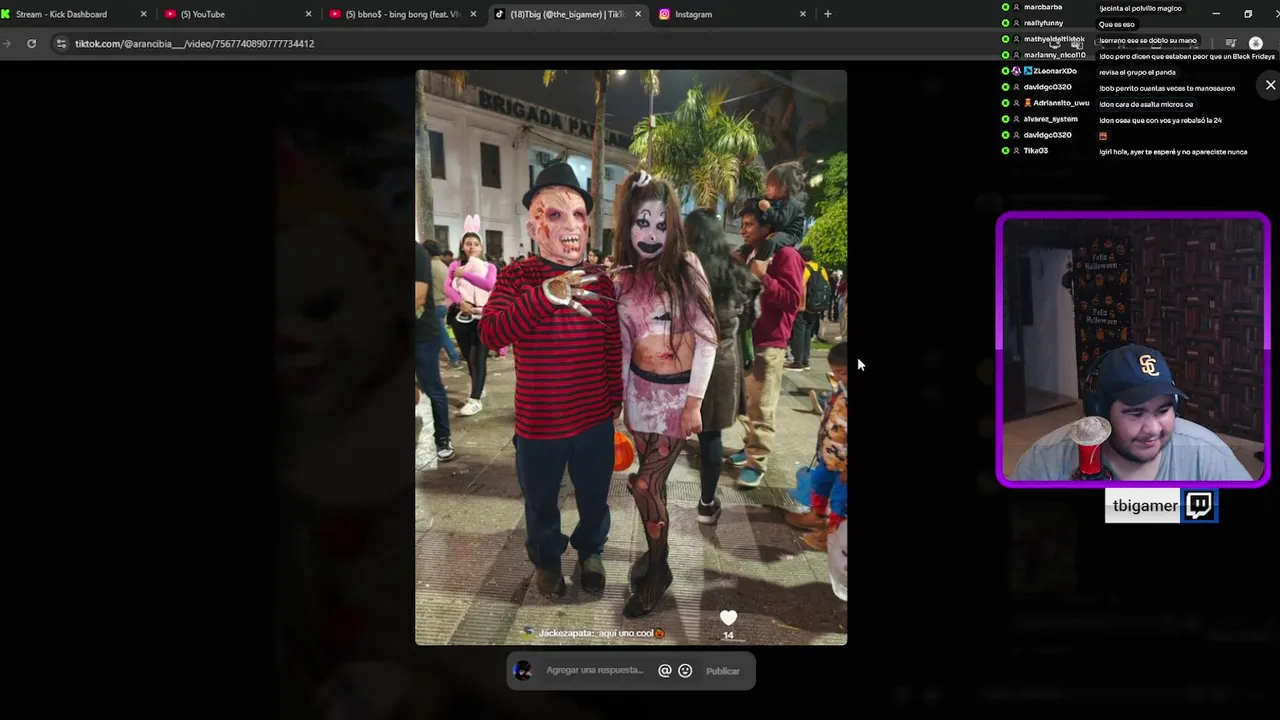Close the Stream - Kick Dashboard tab

pos(143,14)
